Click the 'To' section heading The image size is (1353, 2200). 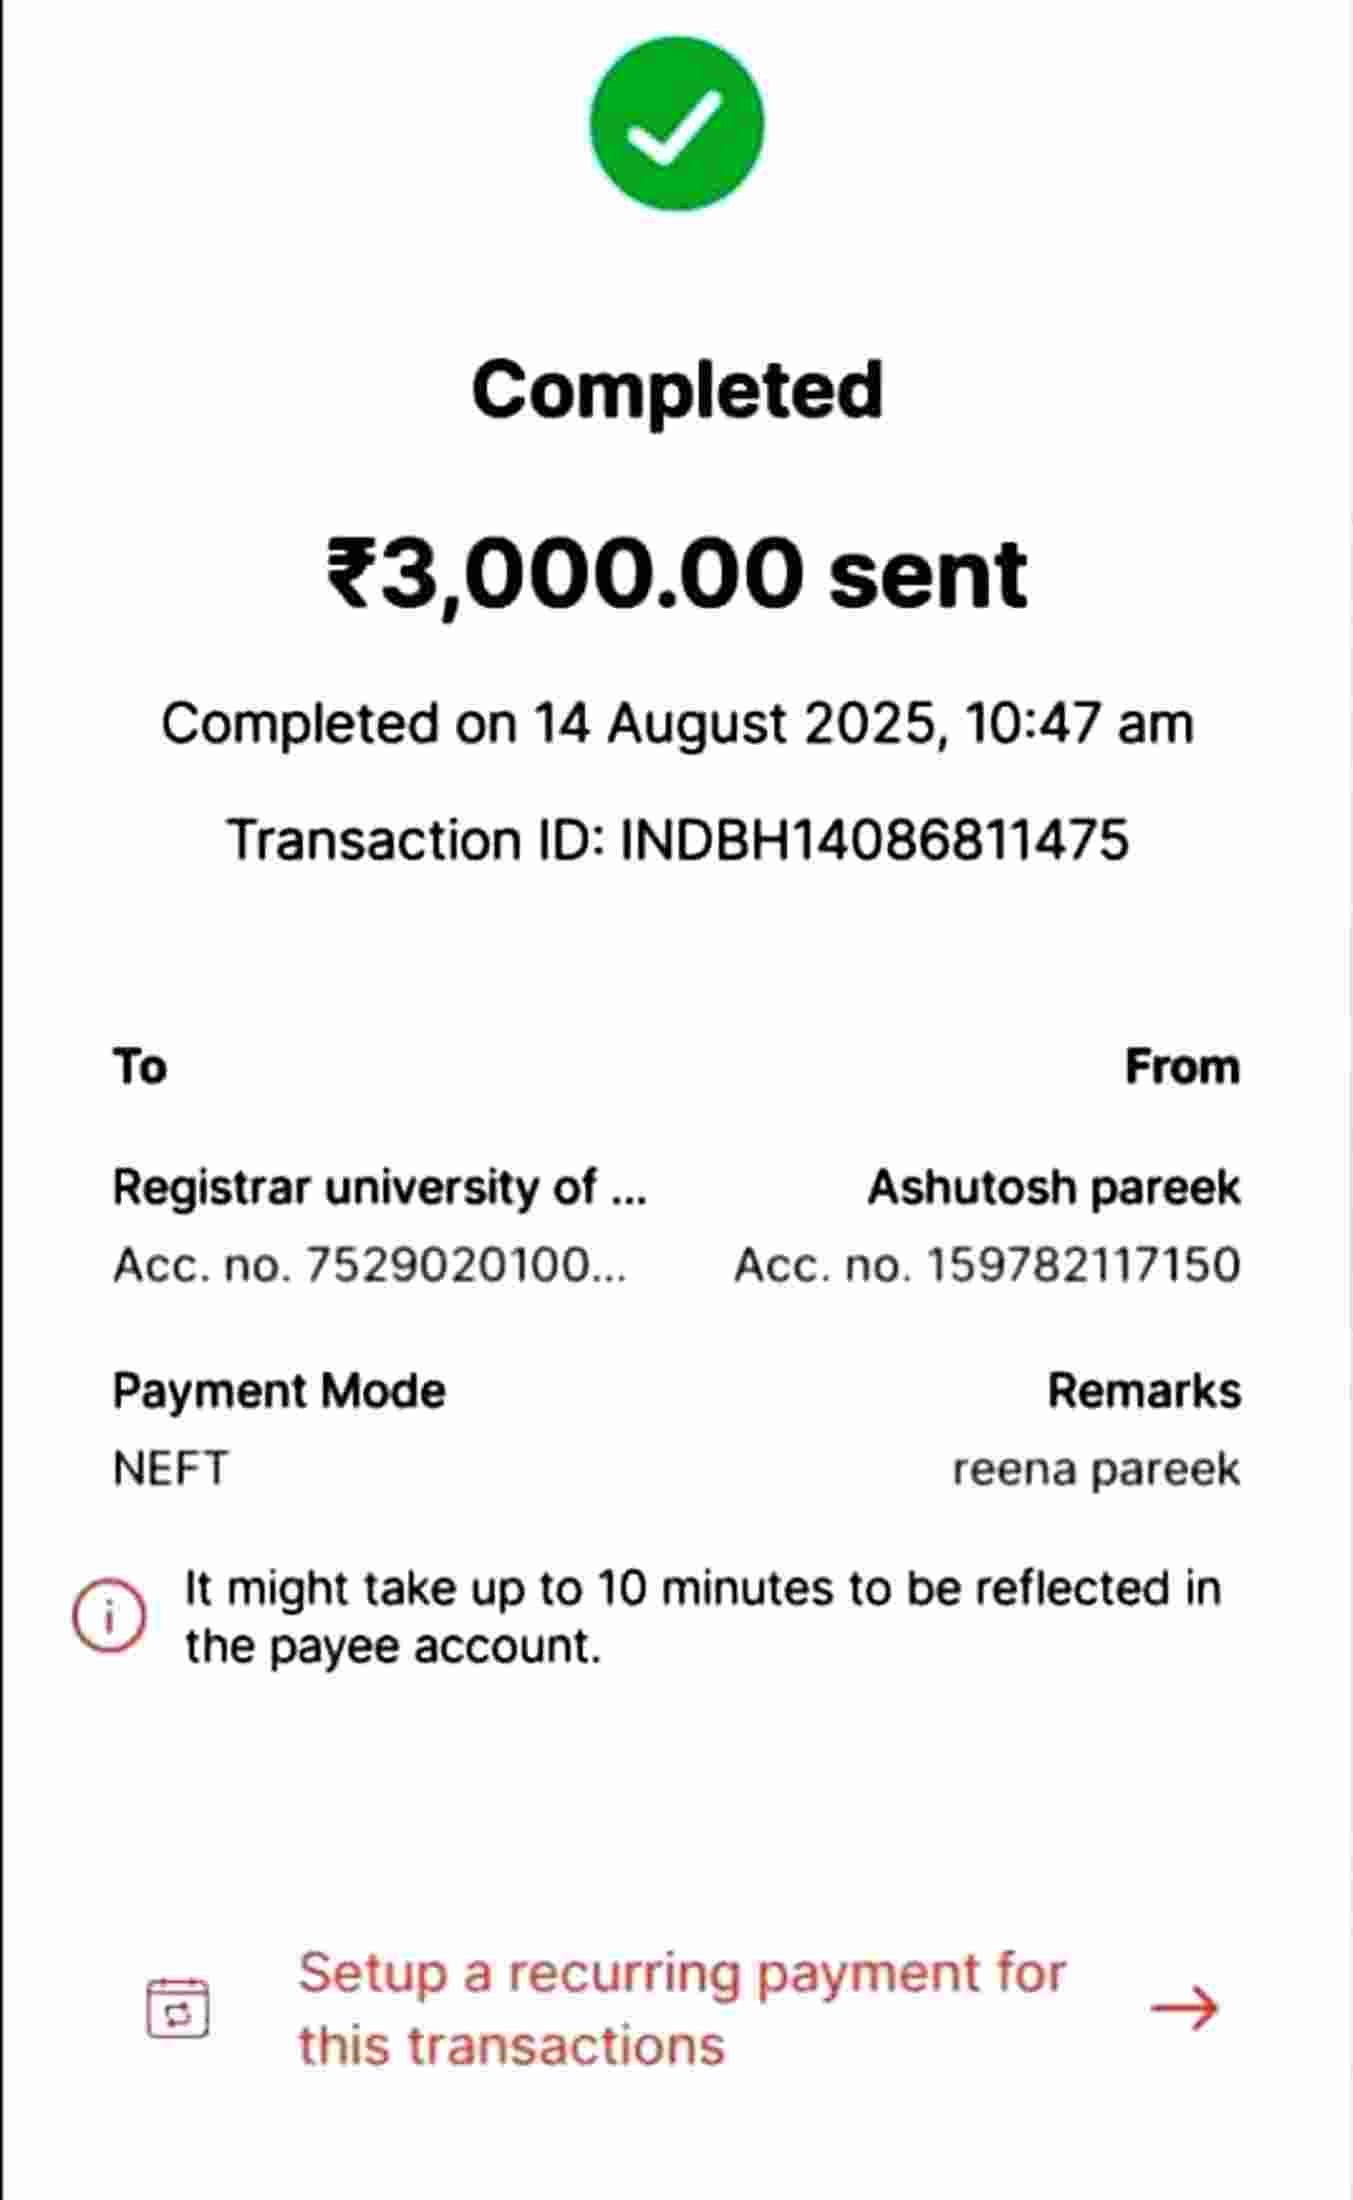(140, 1066)
